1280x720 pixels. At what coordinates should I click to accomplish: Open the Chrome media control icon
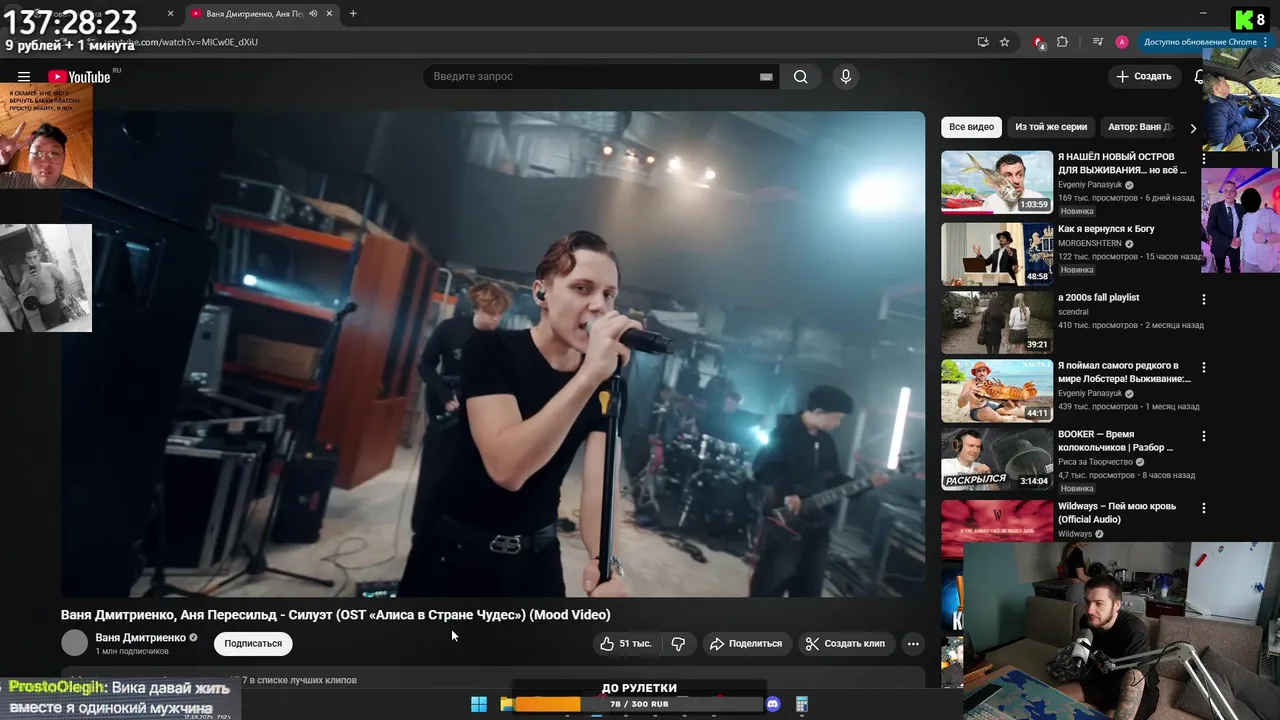(1098, 42)
